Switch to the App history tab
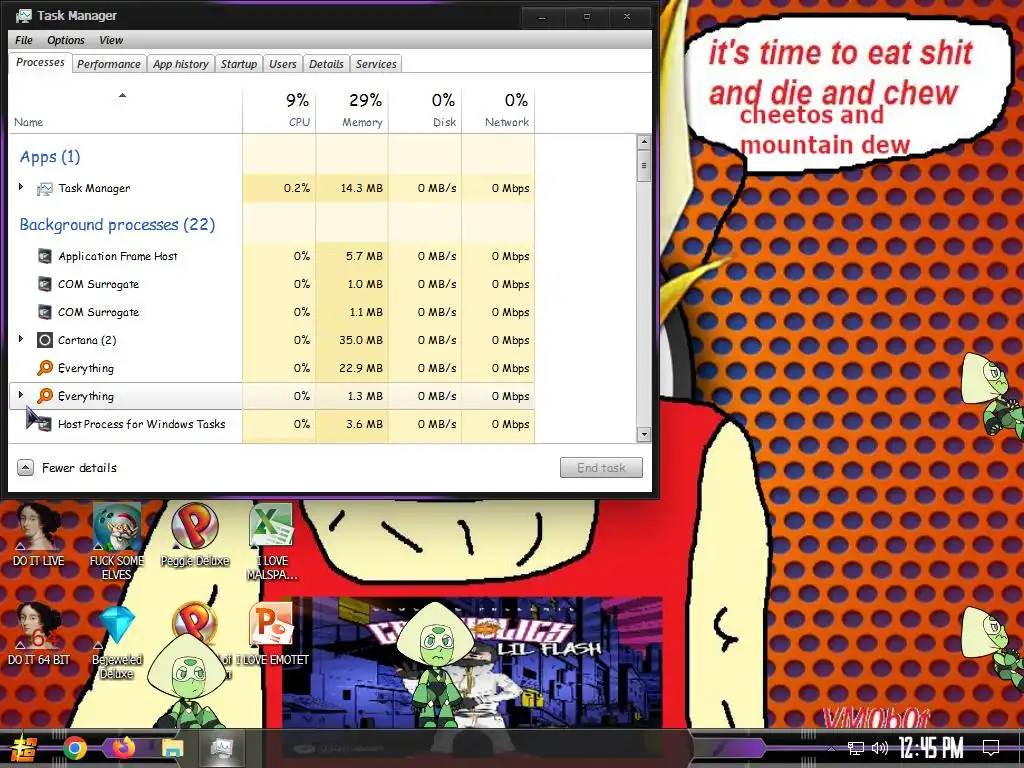The height and width of the screenshot is (768, 1024). tap(180, 64)
